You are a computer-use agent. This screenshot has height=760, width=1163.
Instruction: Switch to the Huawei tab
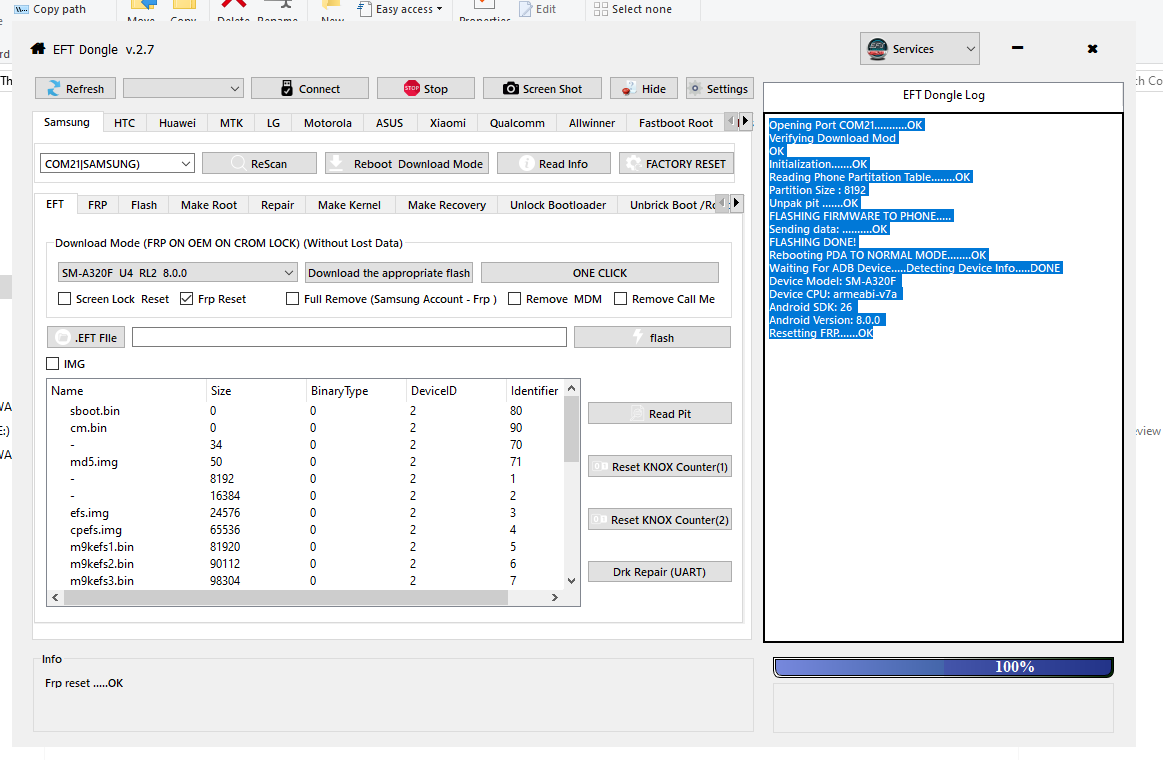point(177,123)
